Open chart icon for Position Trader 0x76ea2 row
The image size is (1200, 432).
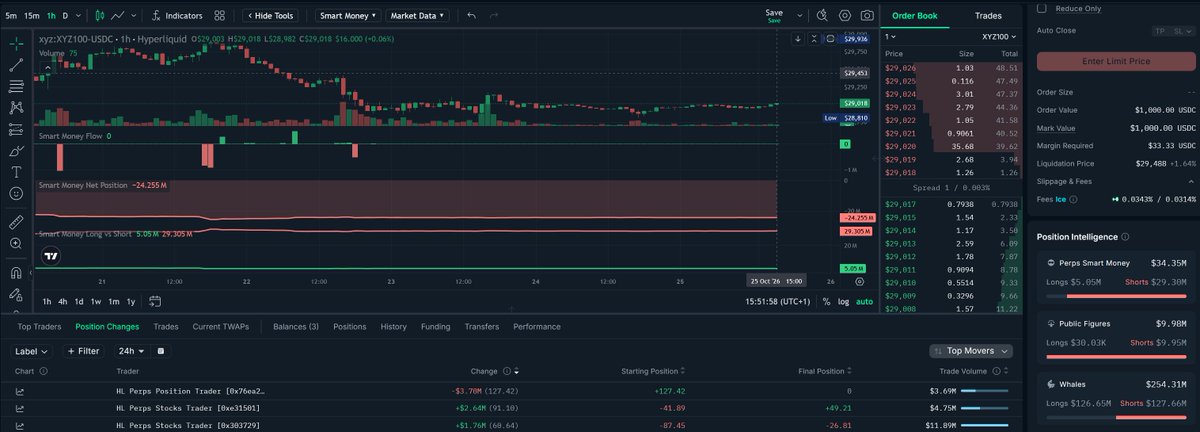click(19, 391)
